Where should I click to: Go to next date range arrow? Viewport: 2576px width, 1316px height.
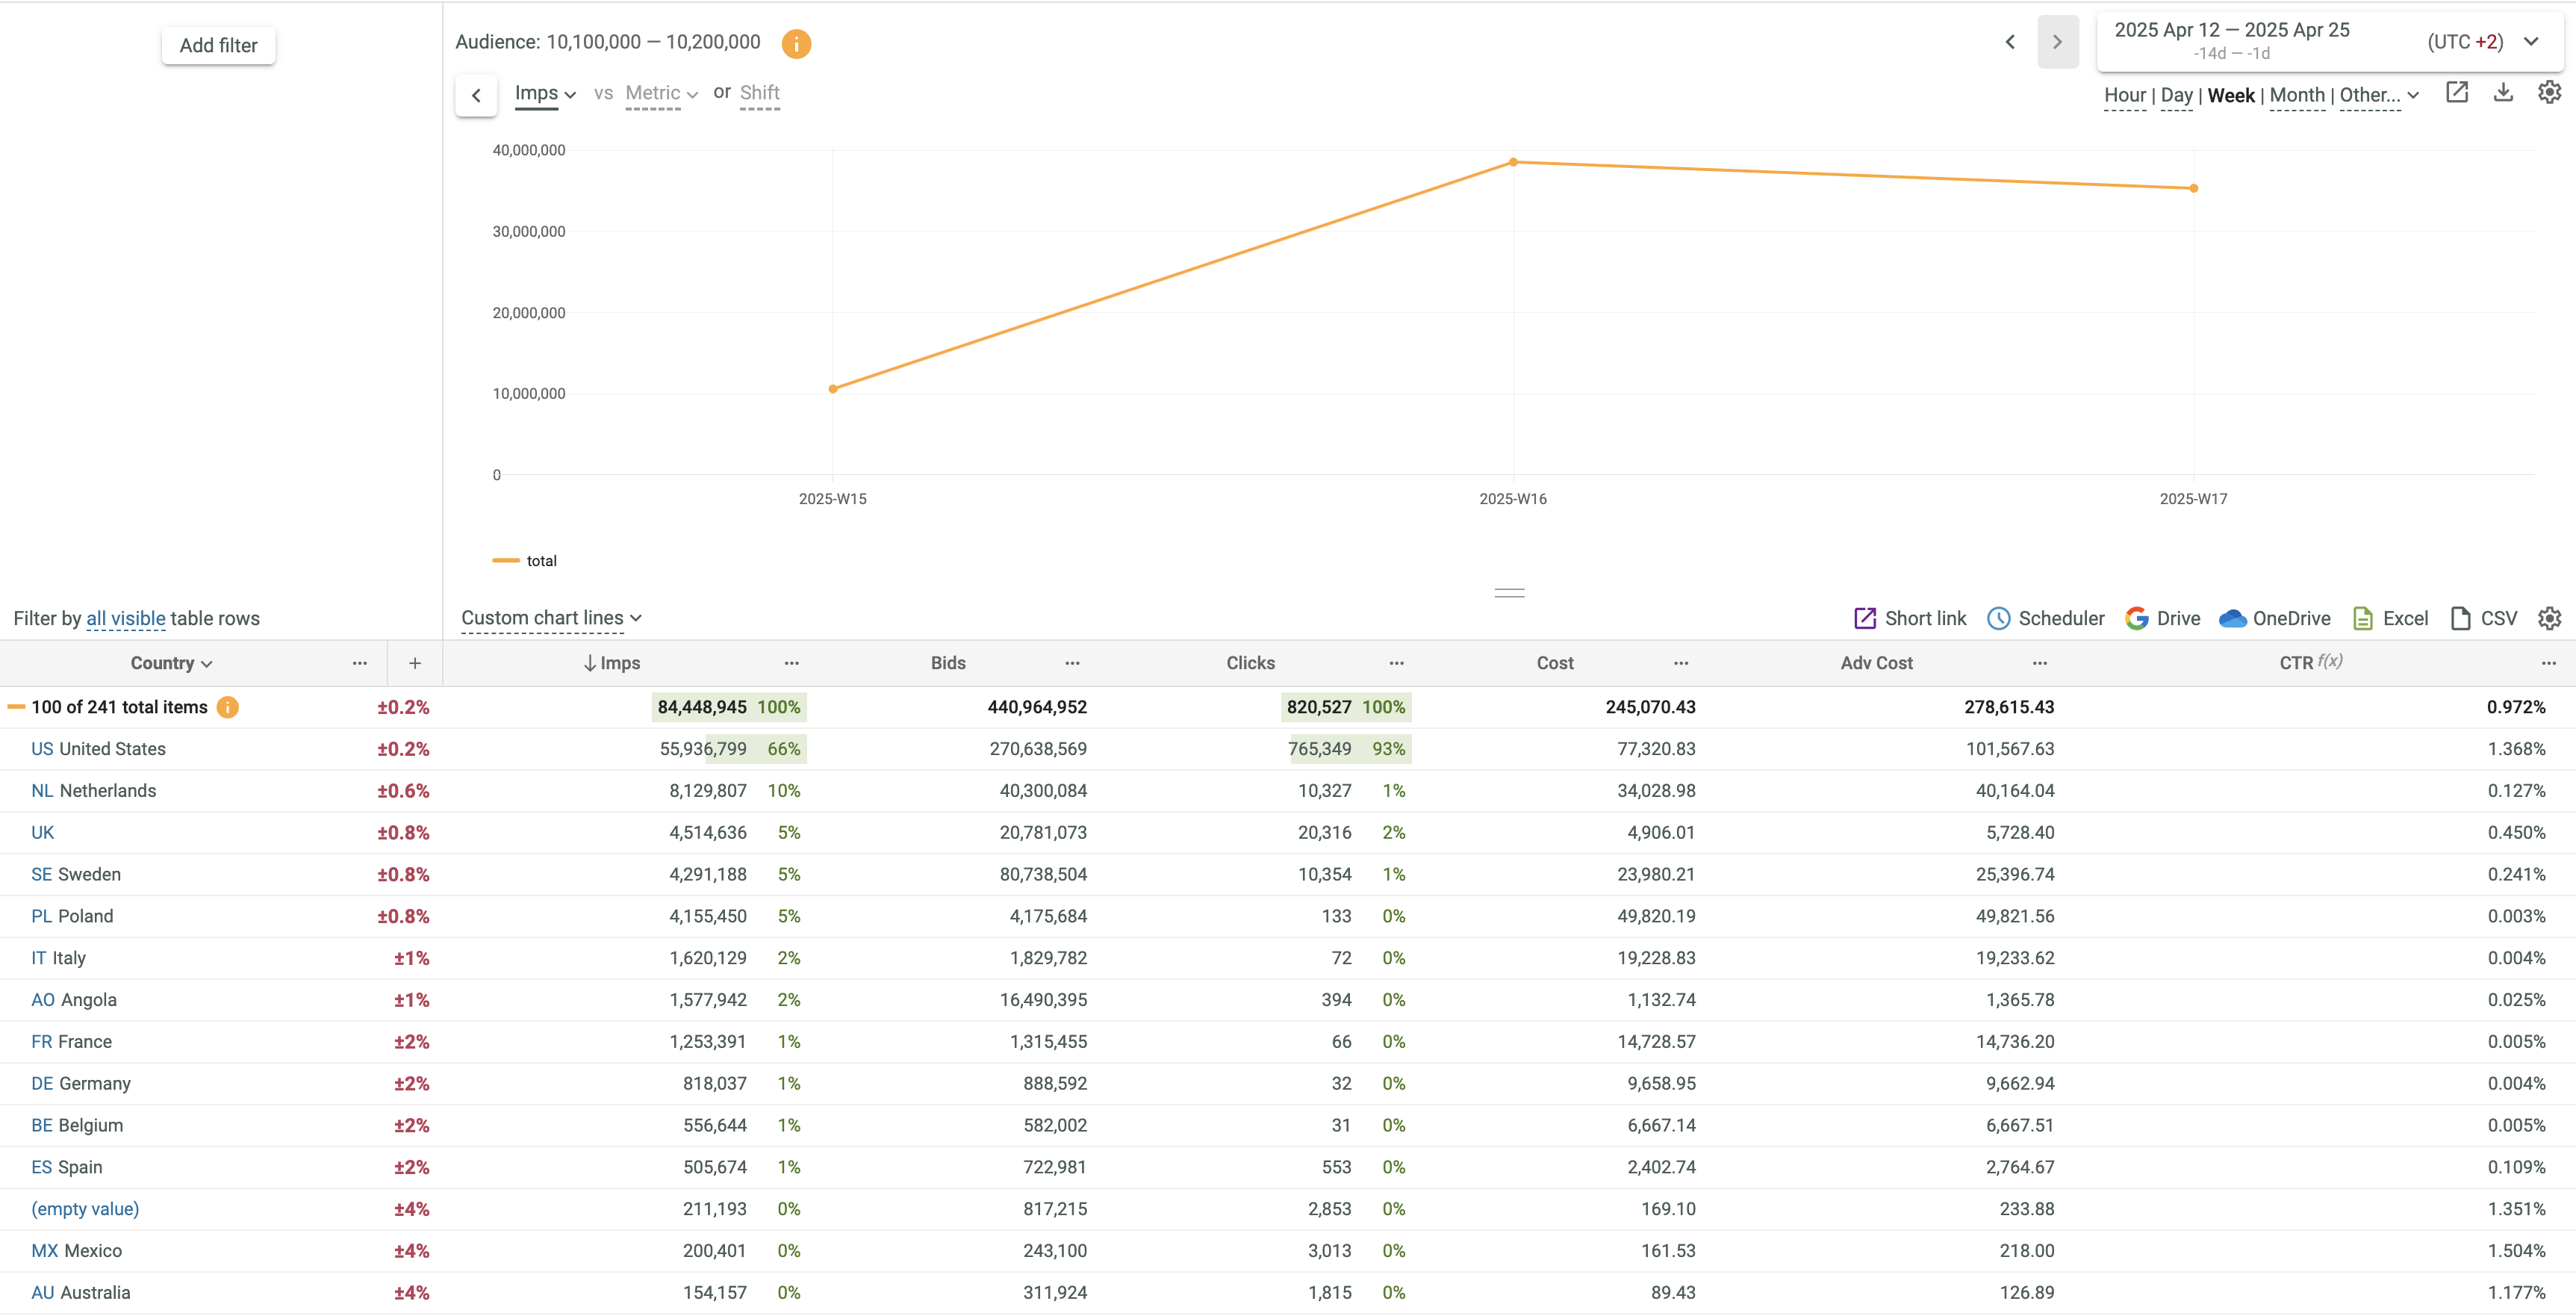click(2057, 42)
